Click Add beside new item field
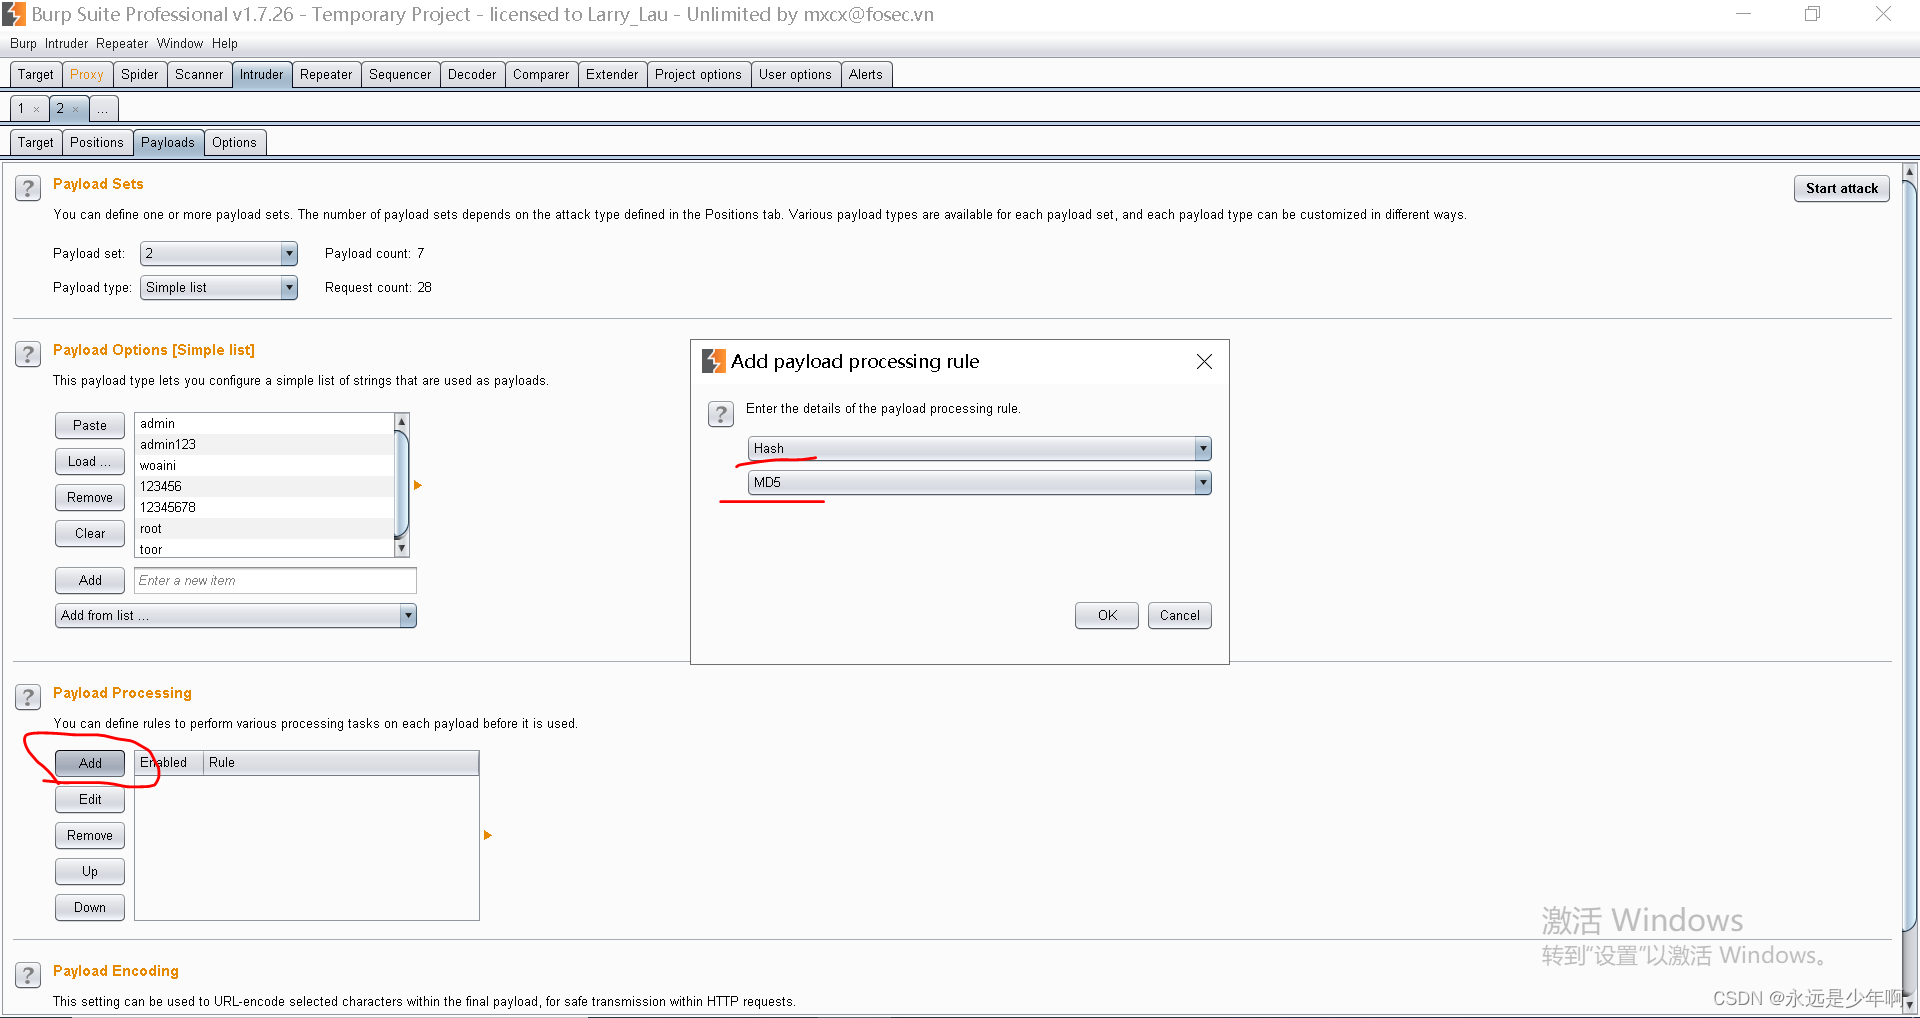 [90, 581]
